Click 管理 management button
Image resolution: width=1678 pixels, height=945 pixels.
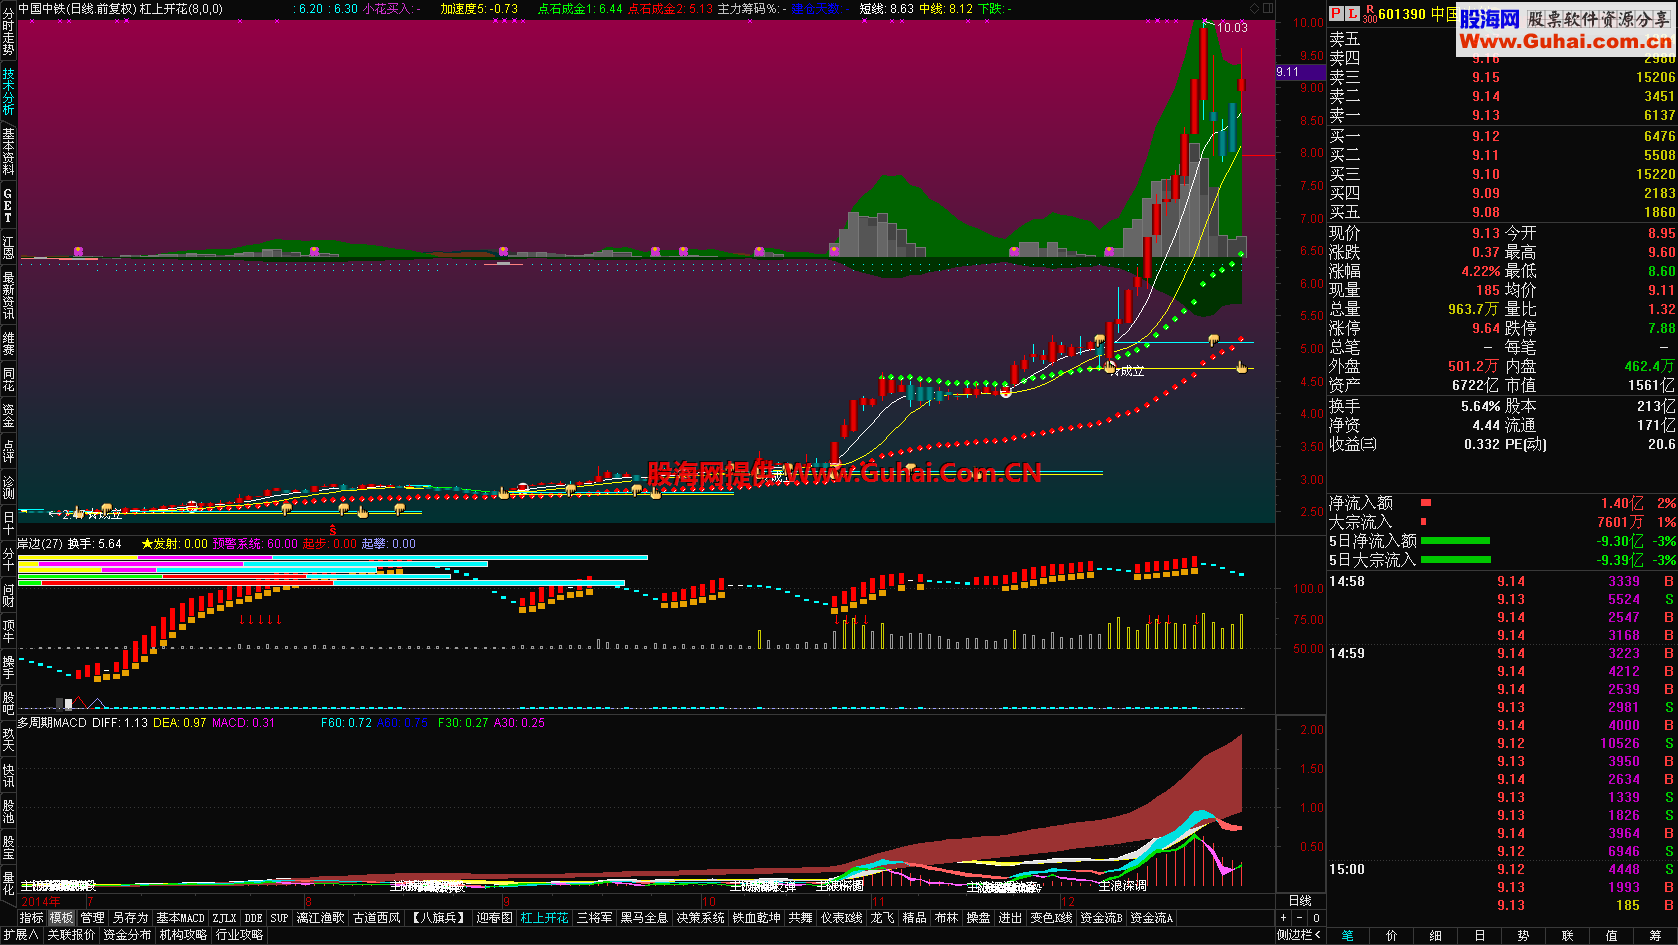[93, 918]
